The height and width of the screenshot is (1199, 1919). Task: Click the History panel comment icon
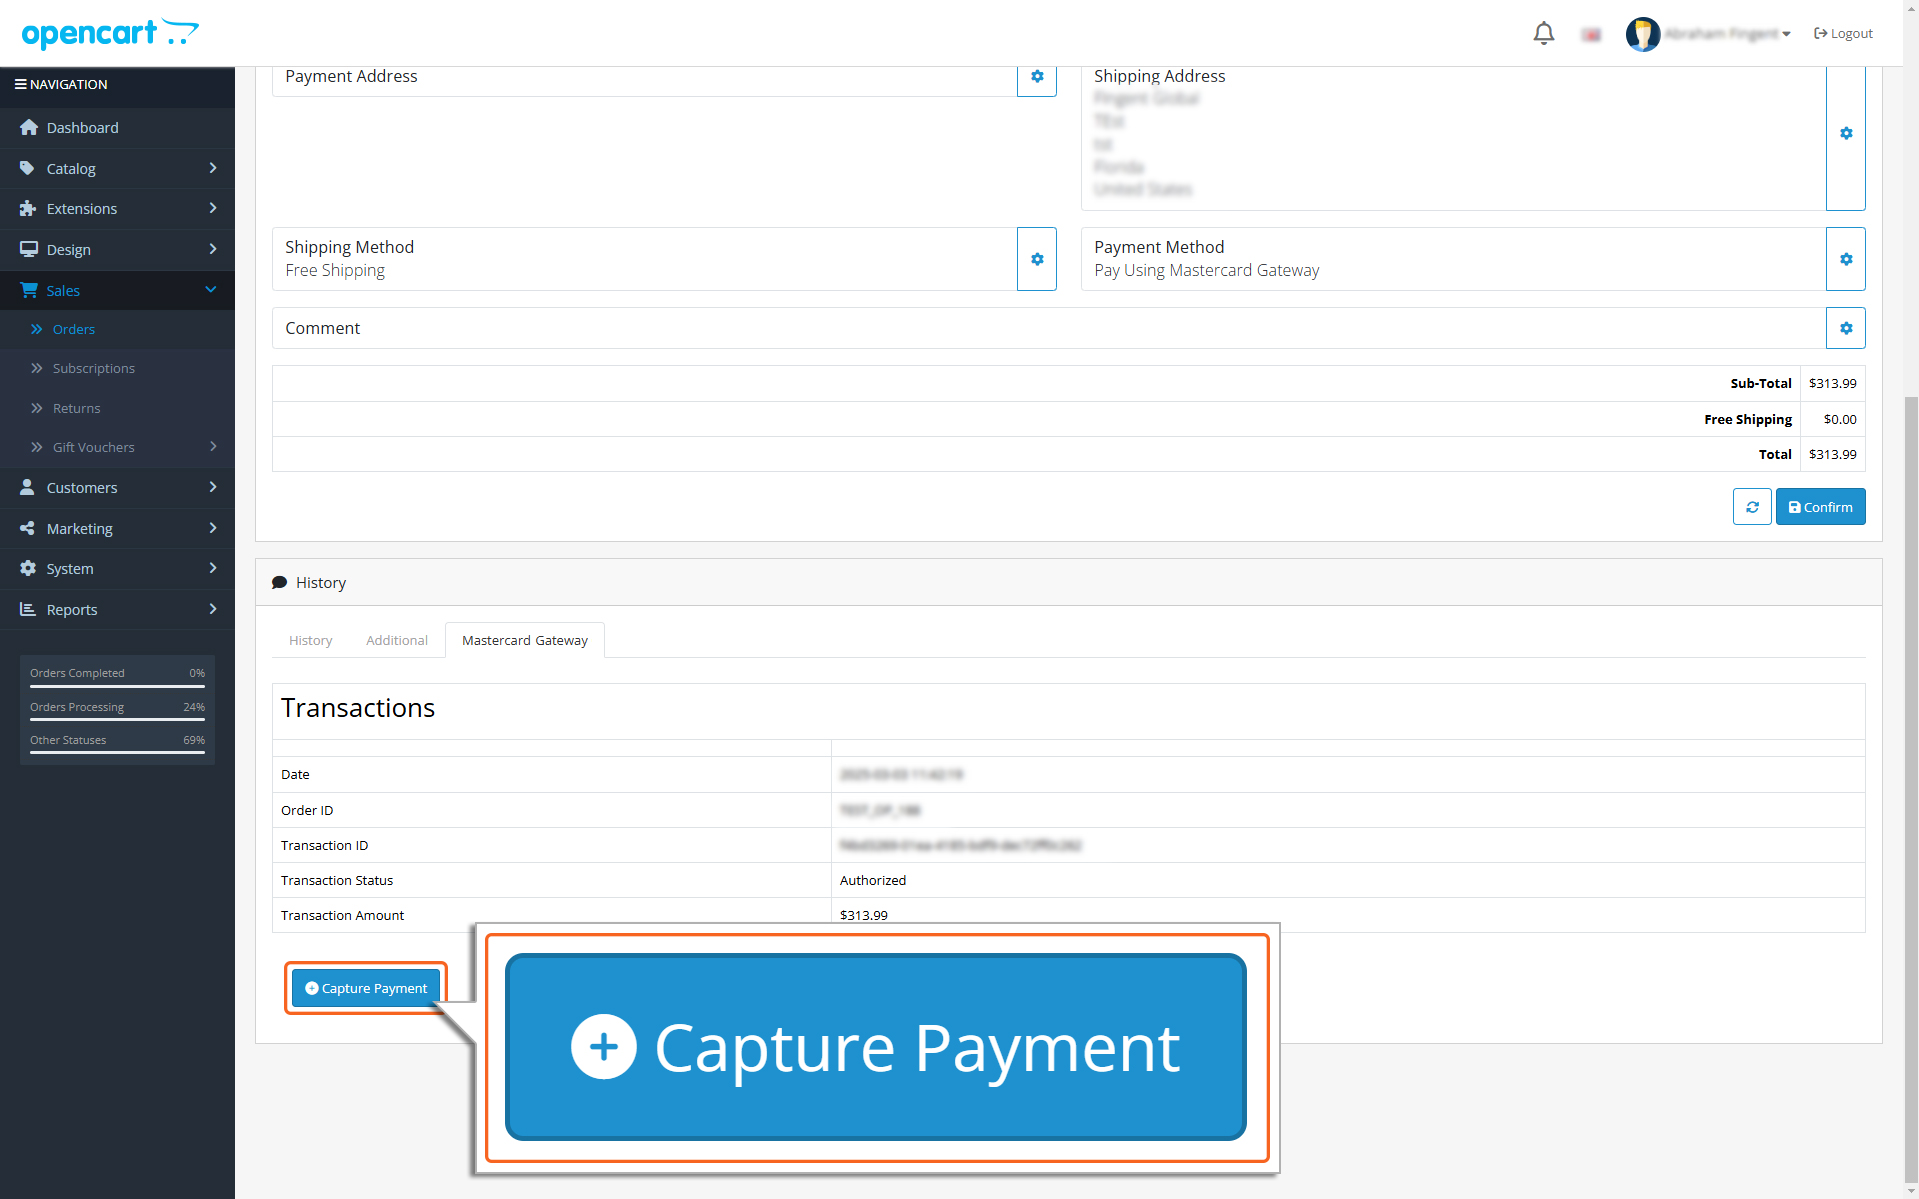(280, 583)
